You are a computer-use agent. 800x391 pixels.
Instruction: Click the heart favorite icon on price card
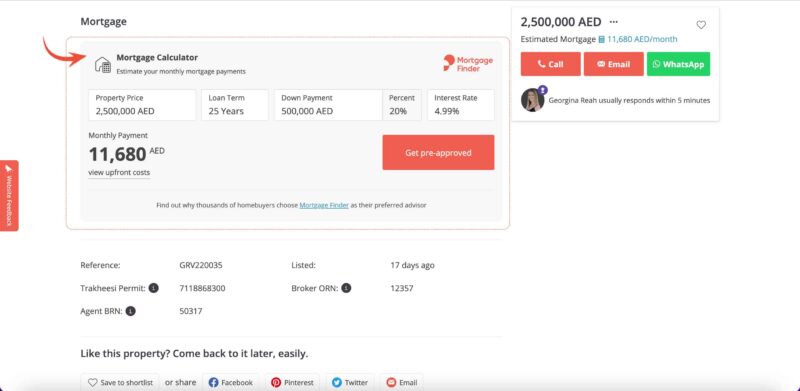point(701,25)
